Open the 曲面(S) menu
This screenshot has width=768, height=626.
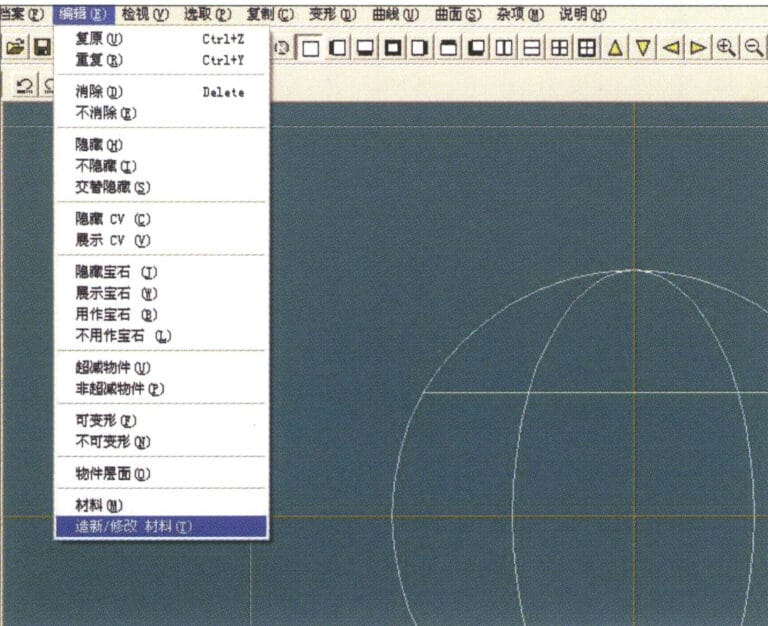tap(458, 14)
